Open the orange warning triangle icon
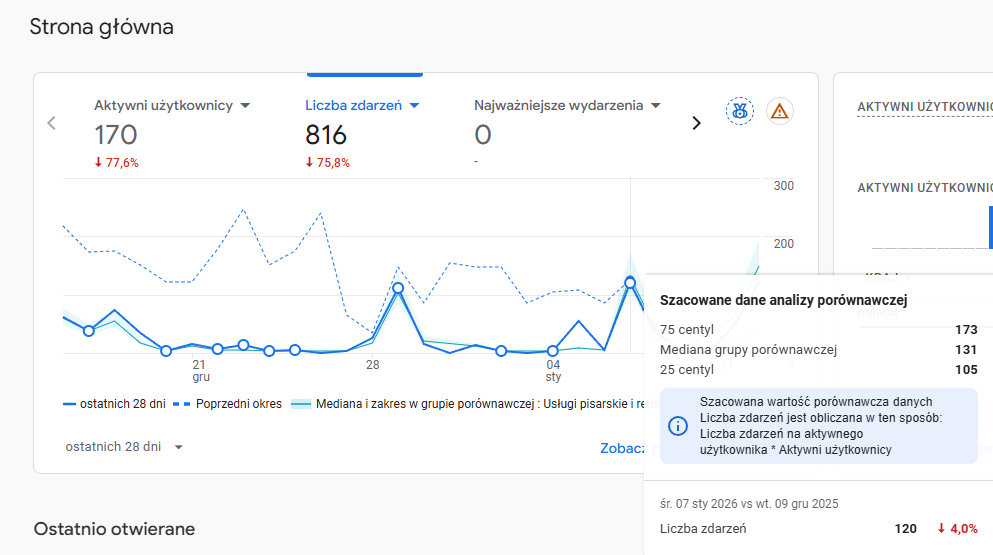 [x=780, y=112]
